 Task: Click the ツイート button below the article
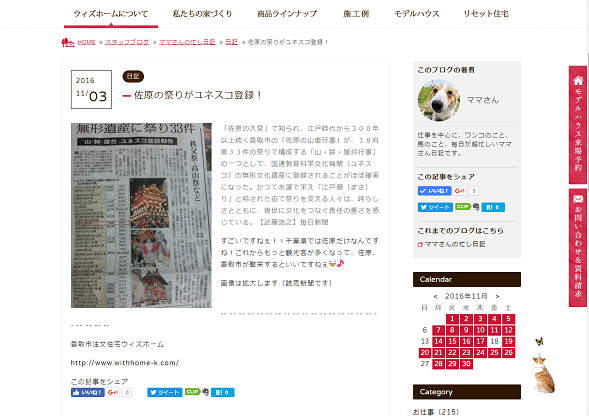tap(165, 393)
